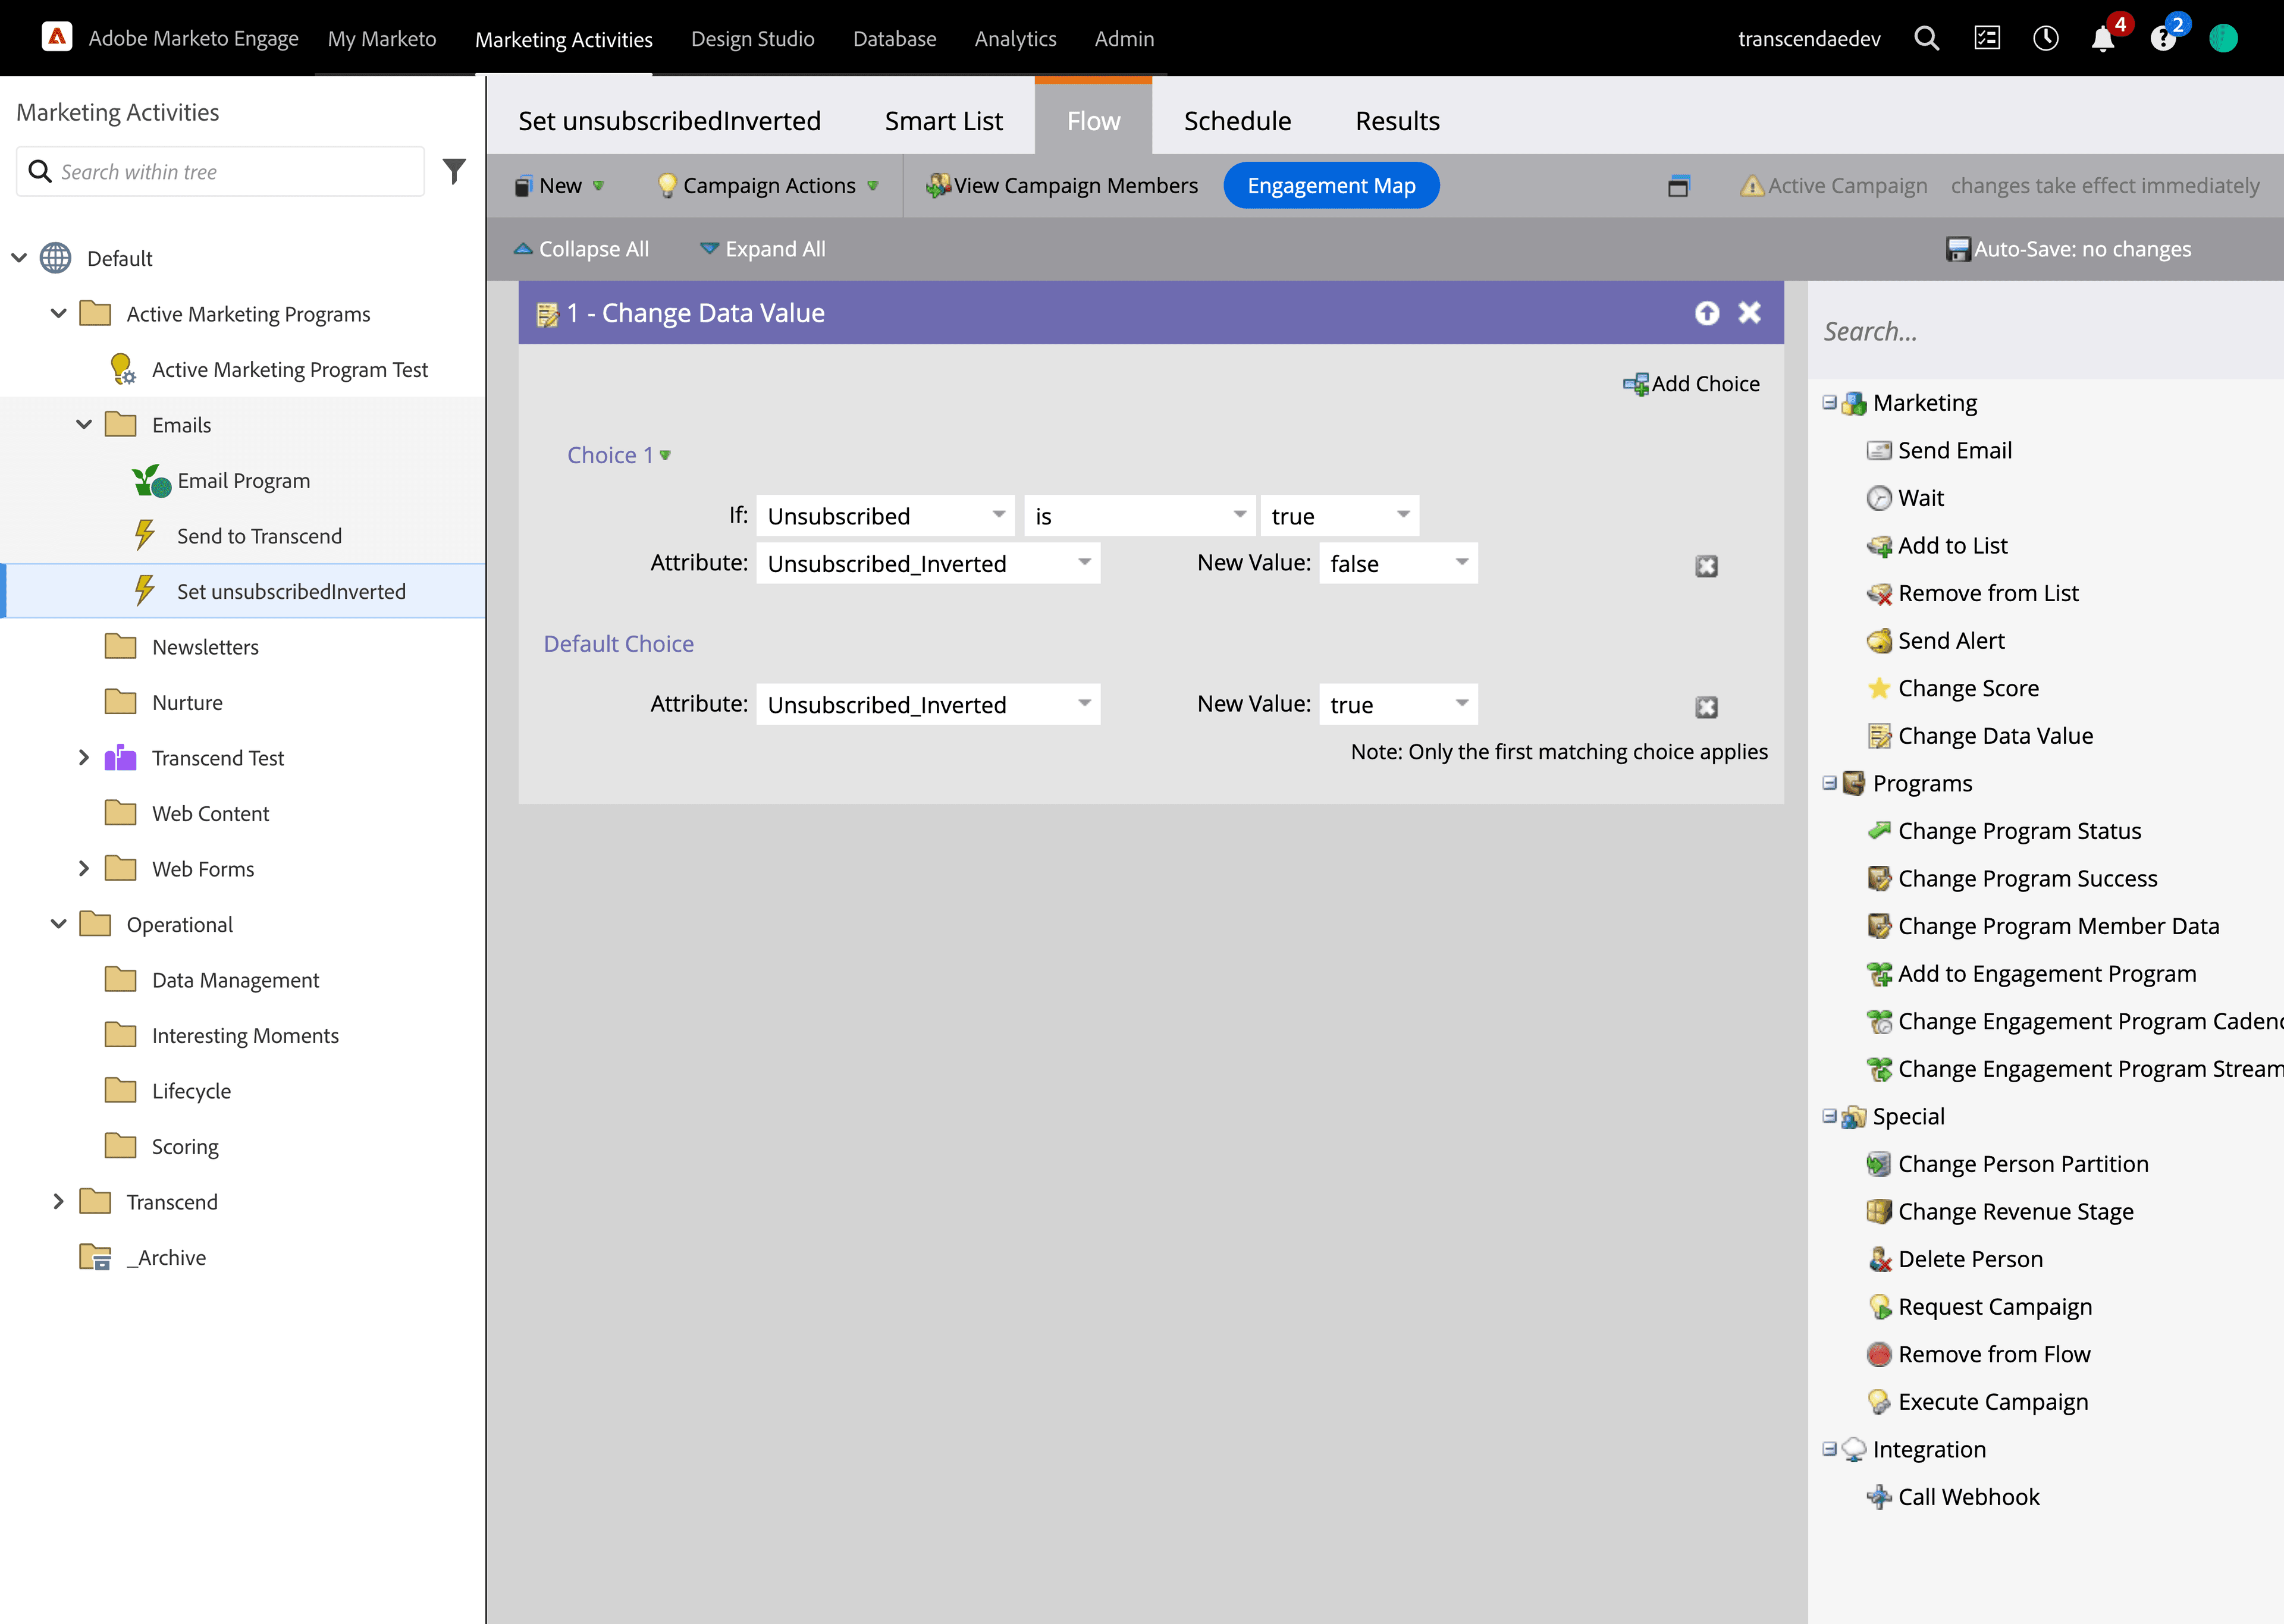Select the Call Webhook flow action
This screenshot has height=1624, width=2284.
coord(1967,1497)
